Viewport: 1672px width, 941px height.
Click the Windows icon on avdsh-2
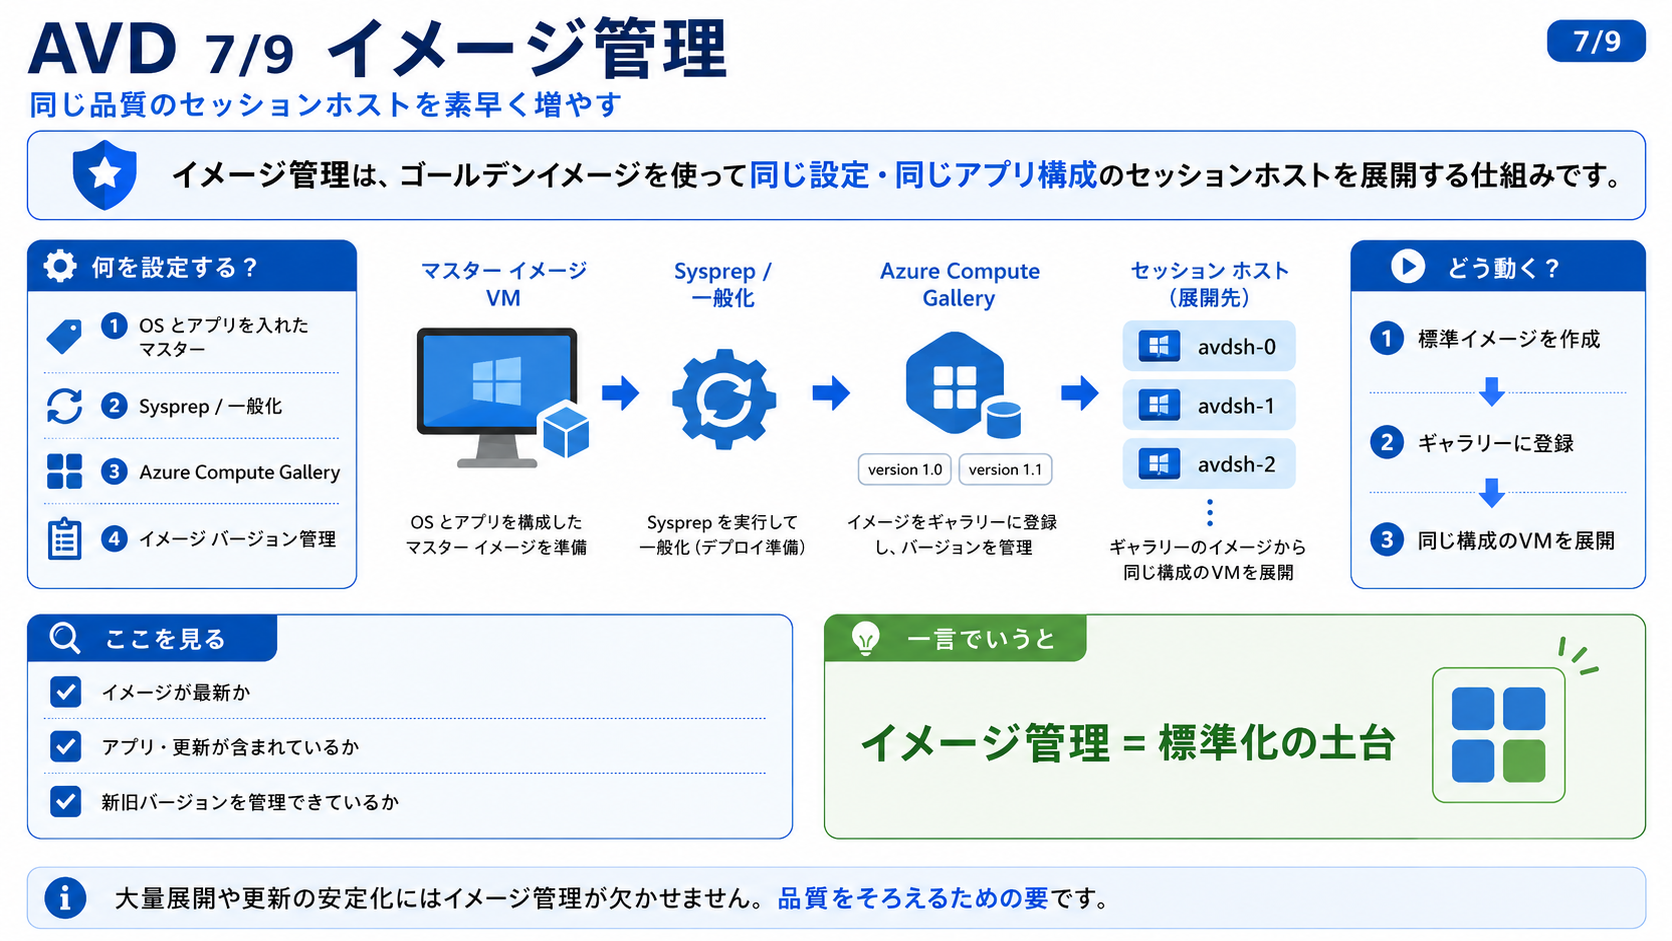1159,464
